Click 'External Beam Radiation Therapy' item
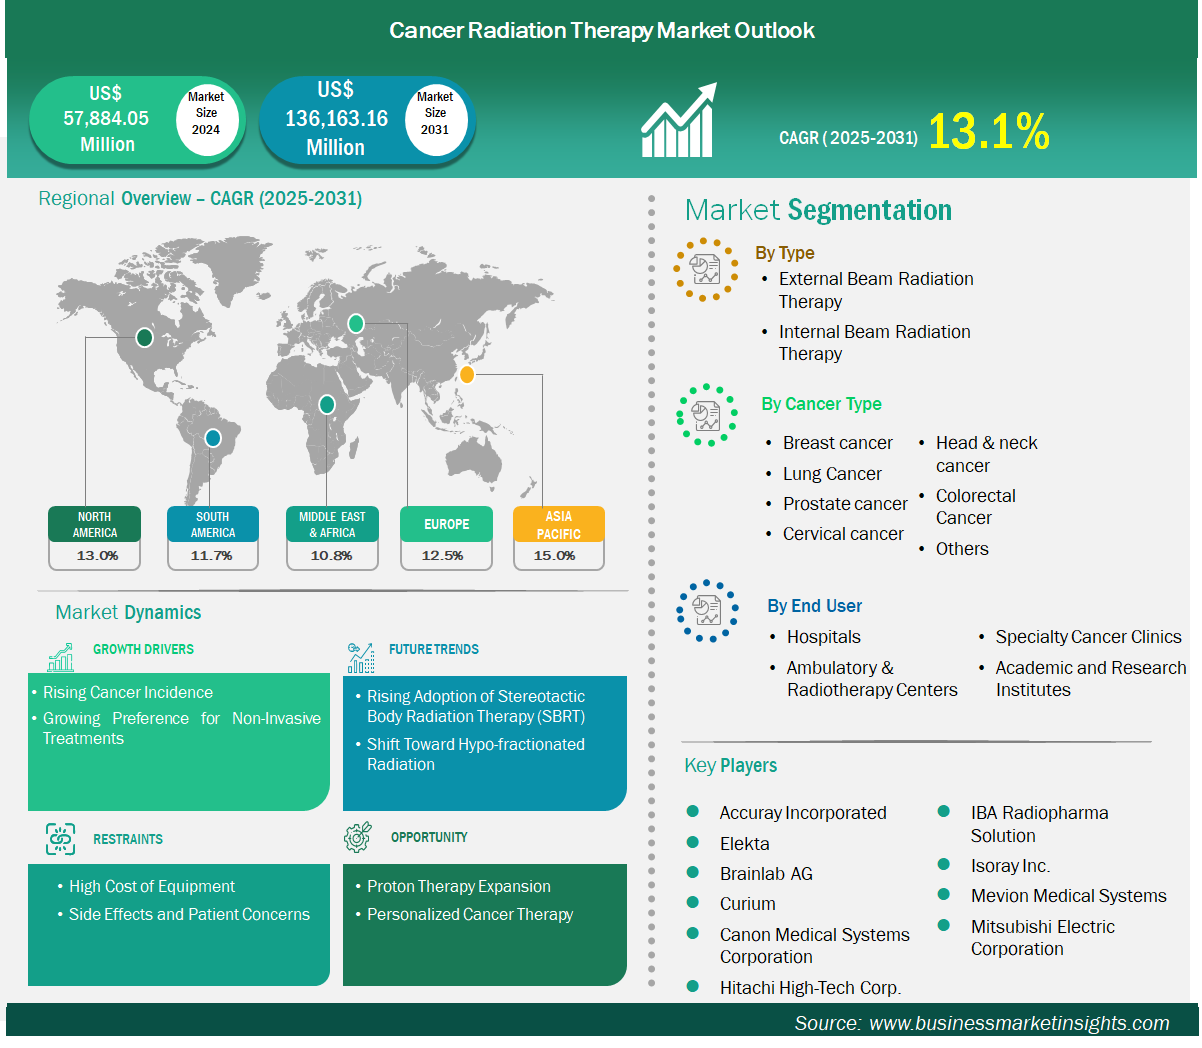This screenshot has height=1048, width=1202. (876, 290)
